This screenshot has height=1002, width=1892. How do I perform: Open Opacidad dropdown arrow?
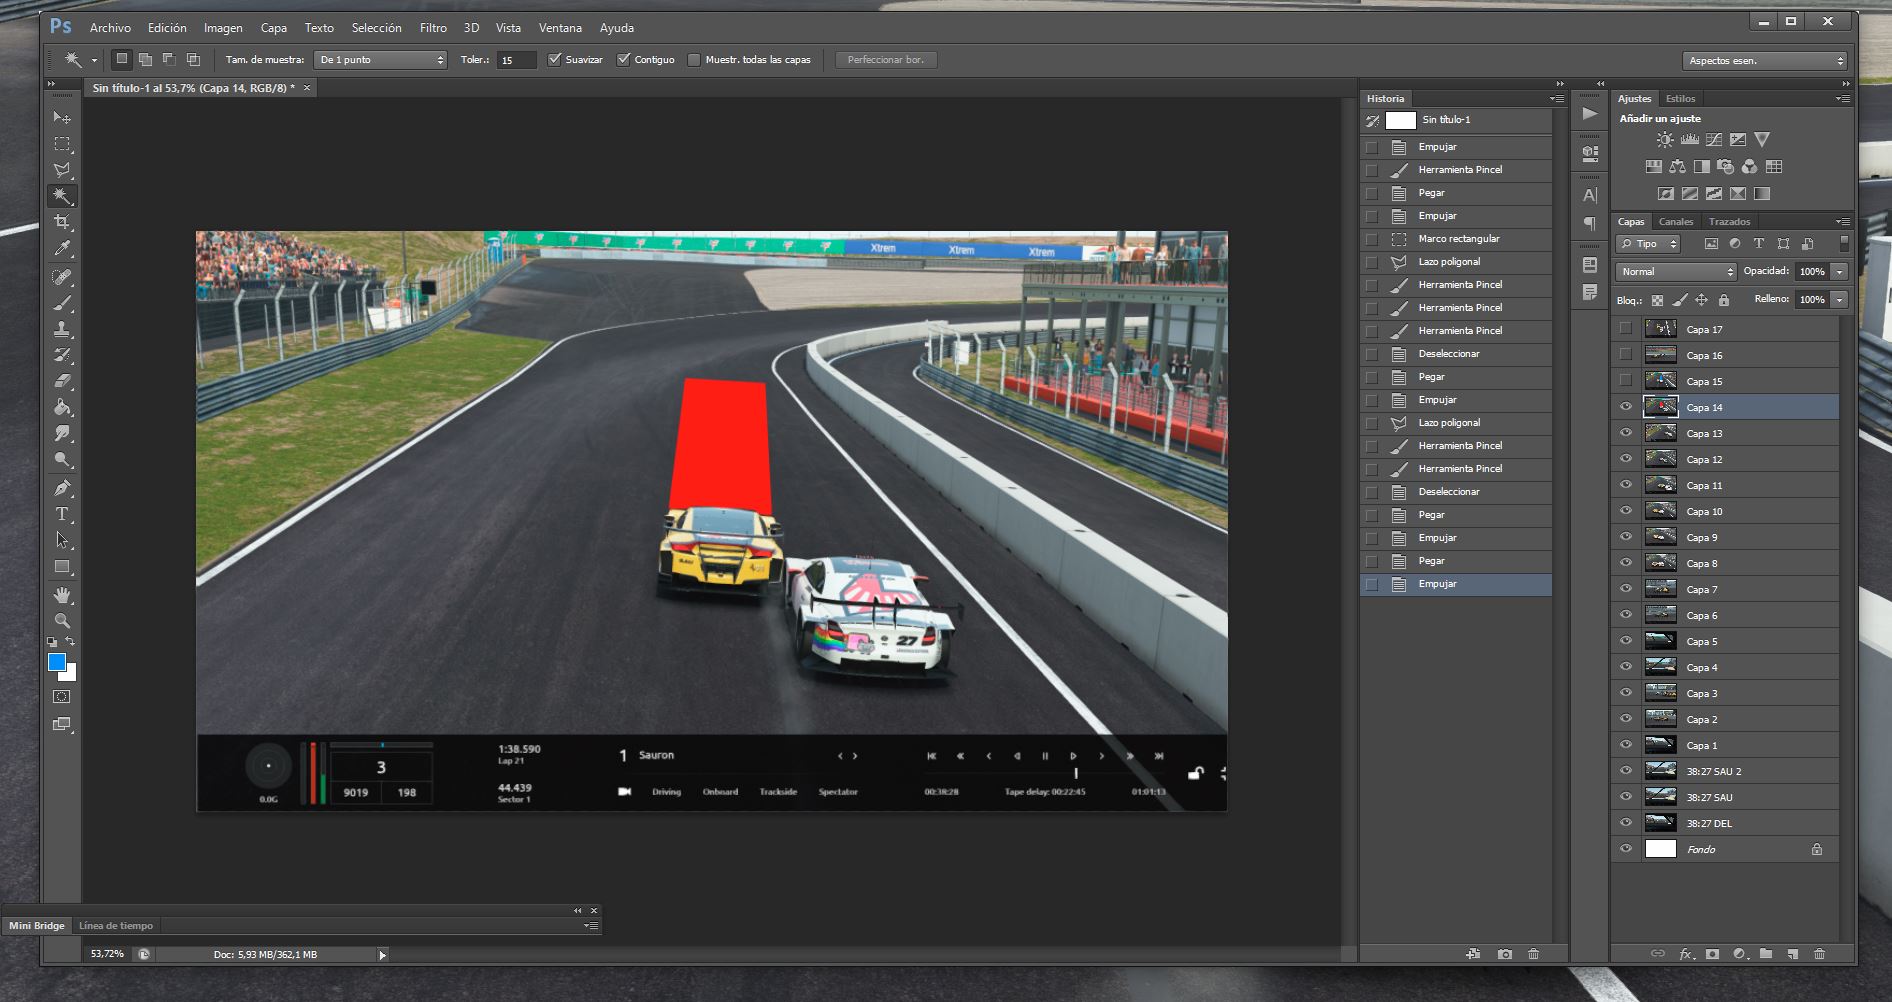pos(1839,272)
